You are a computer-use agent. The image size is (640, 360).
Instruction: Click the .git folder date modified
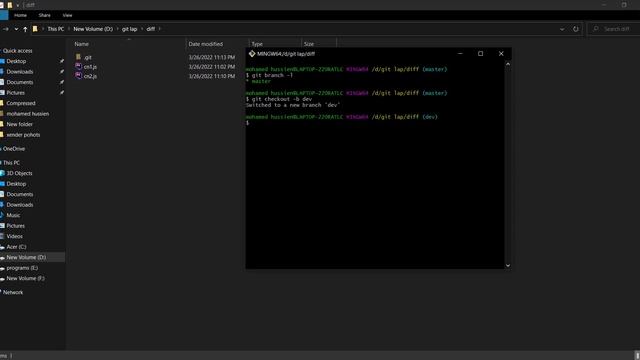click(x=211, y=58)
